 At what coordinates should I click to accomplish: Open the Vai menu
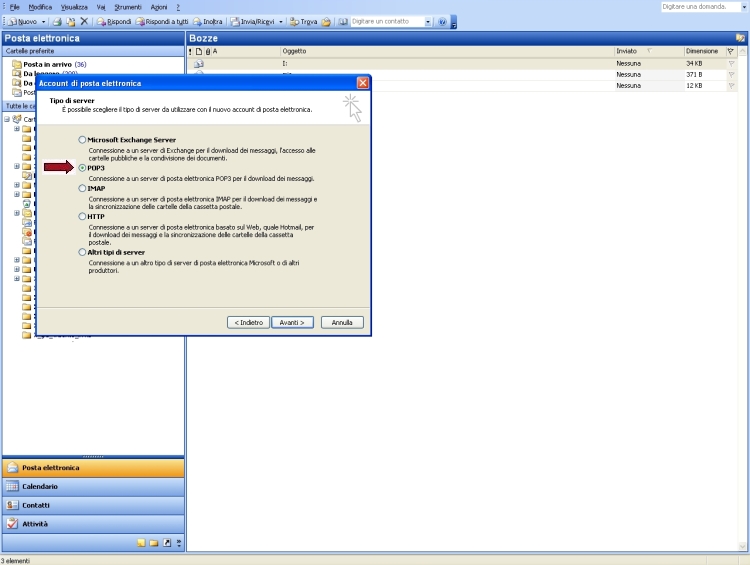[x=101, y=7]
